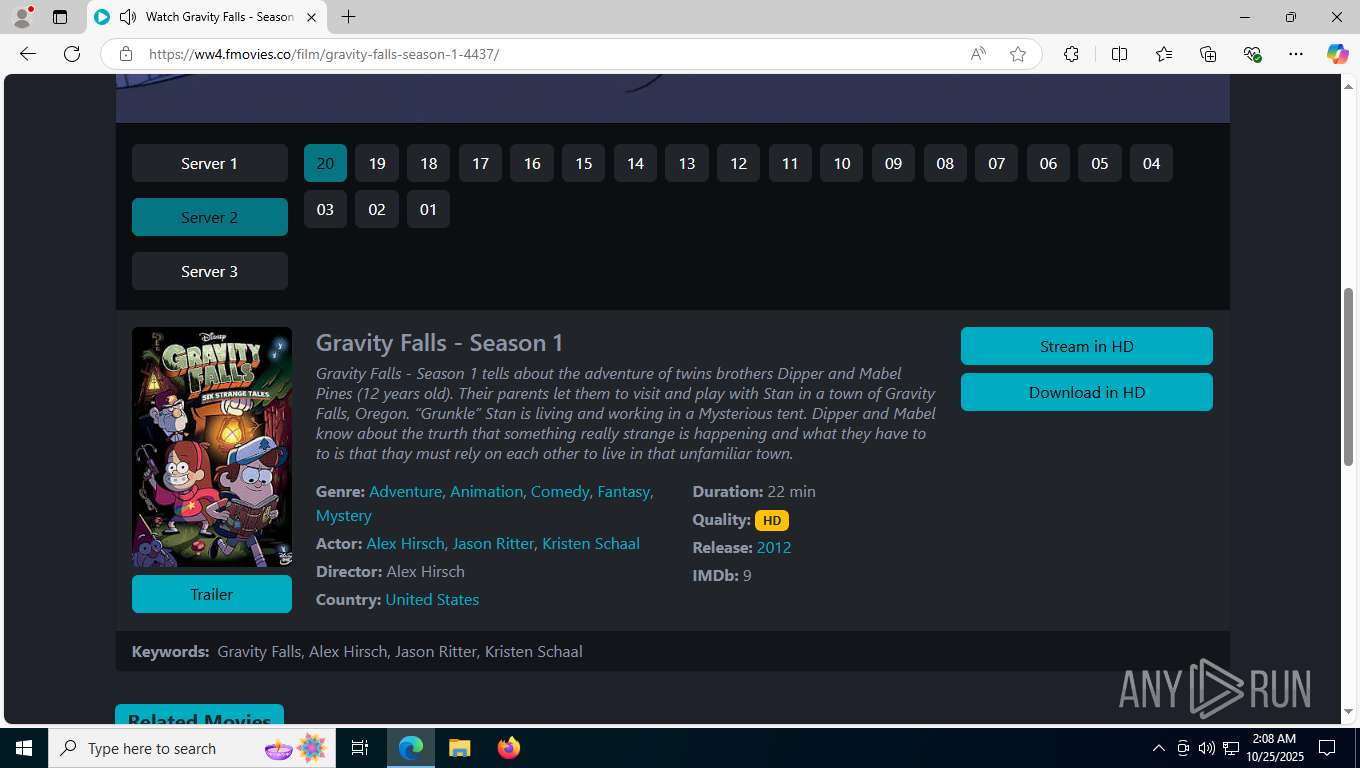Click the Download in HD button

pos(1087,392)
